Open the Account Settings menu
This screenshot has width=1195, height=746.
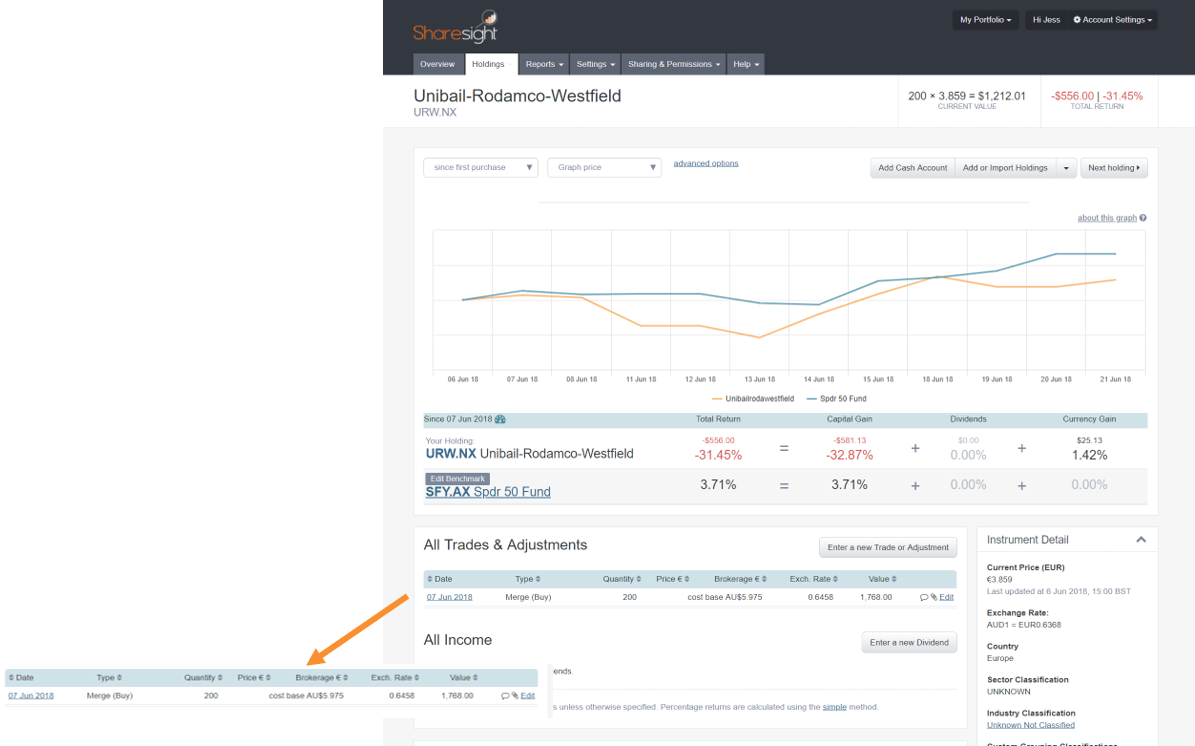1113,20
